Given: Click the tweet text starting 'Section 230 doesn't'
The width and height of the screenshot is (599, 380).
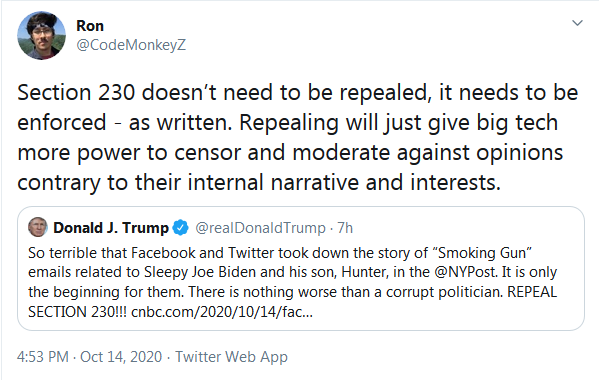Looking at the screenshot, I should click(298, 137).
